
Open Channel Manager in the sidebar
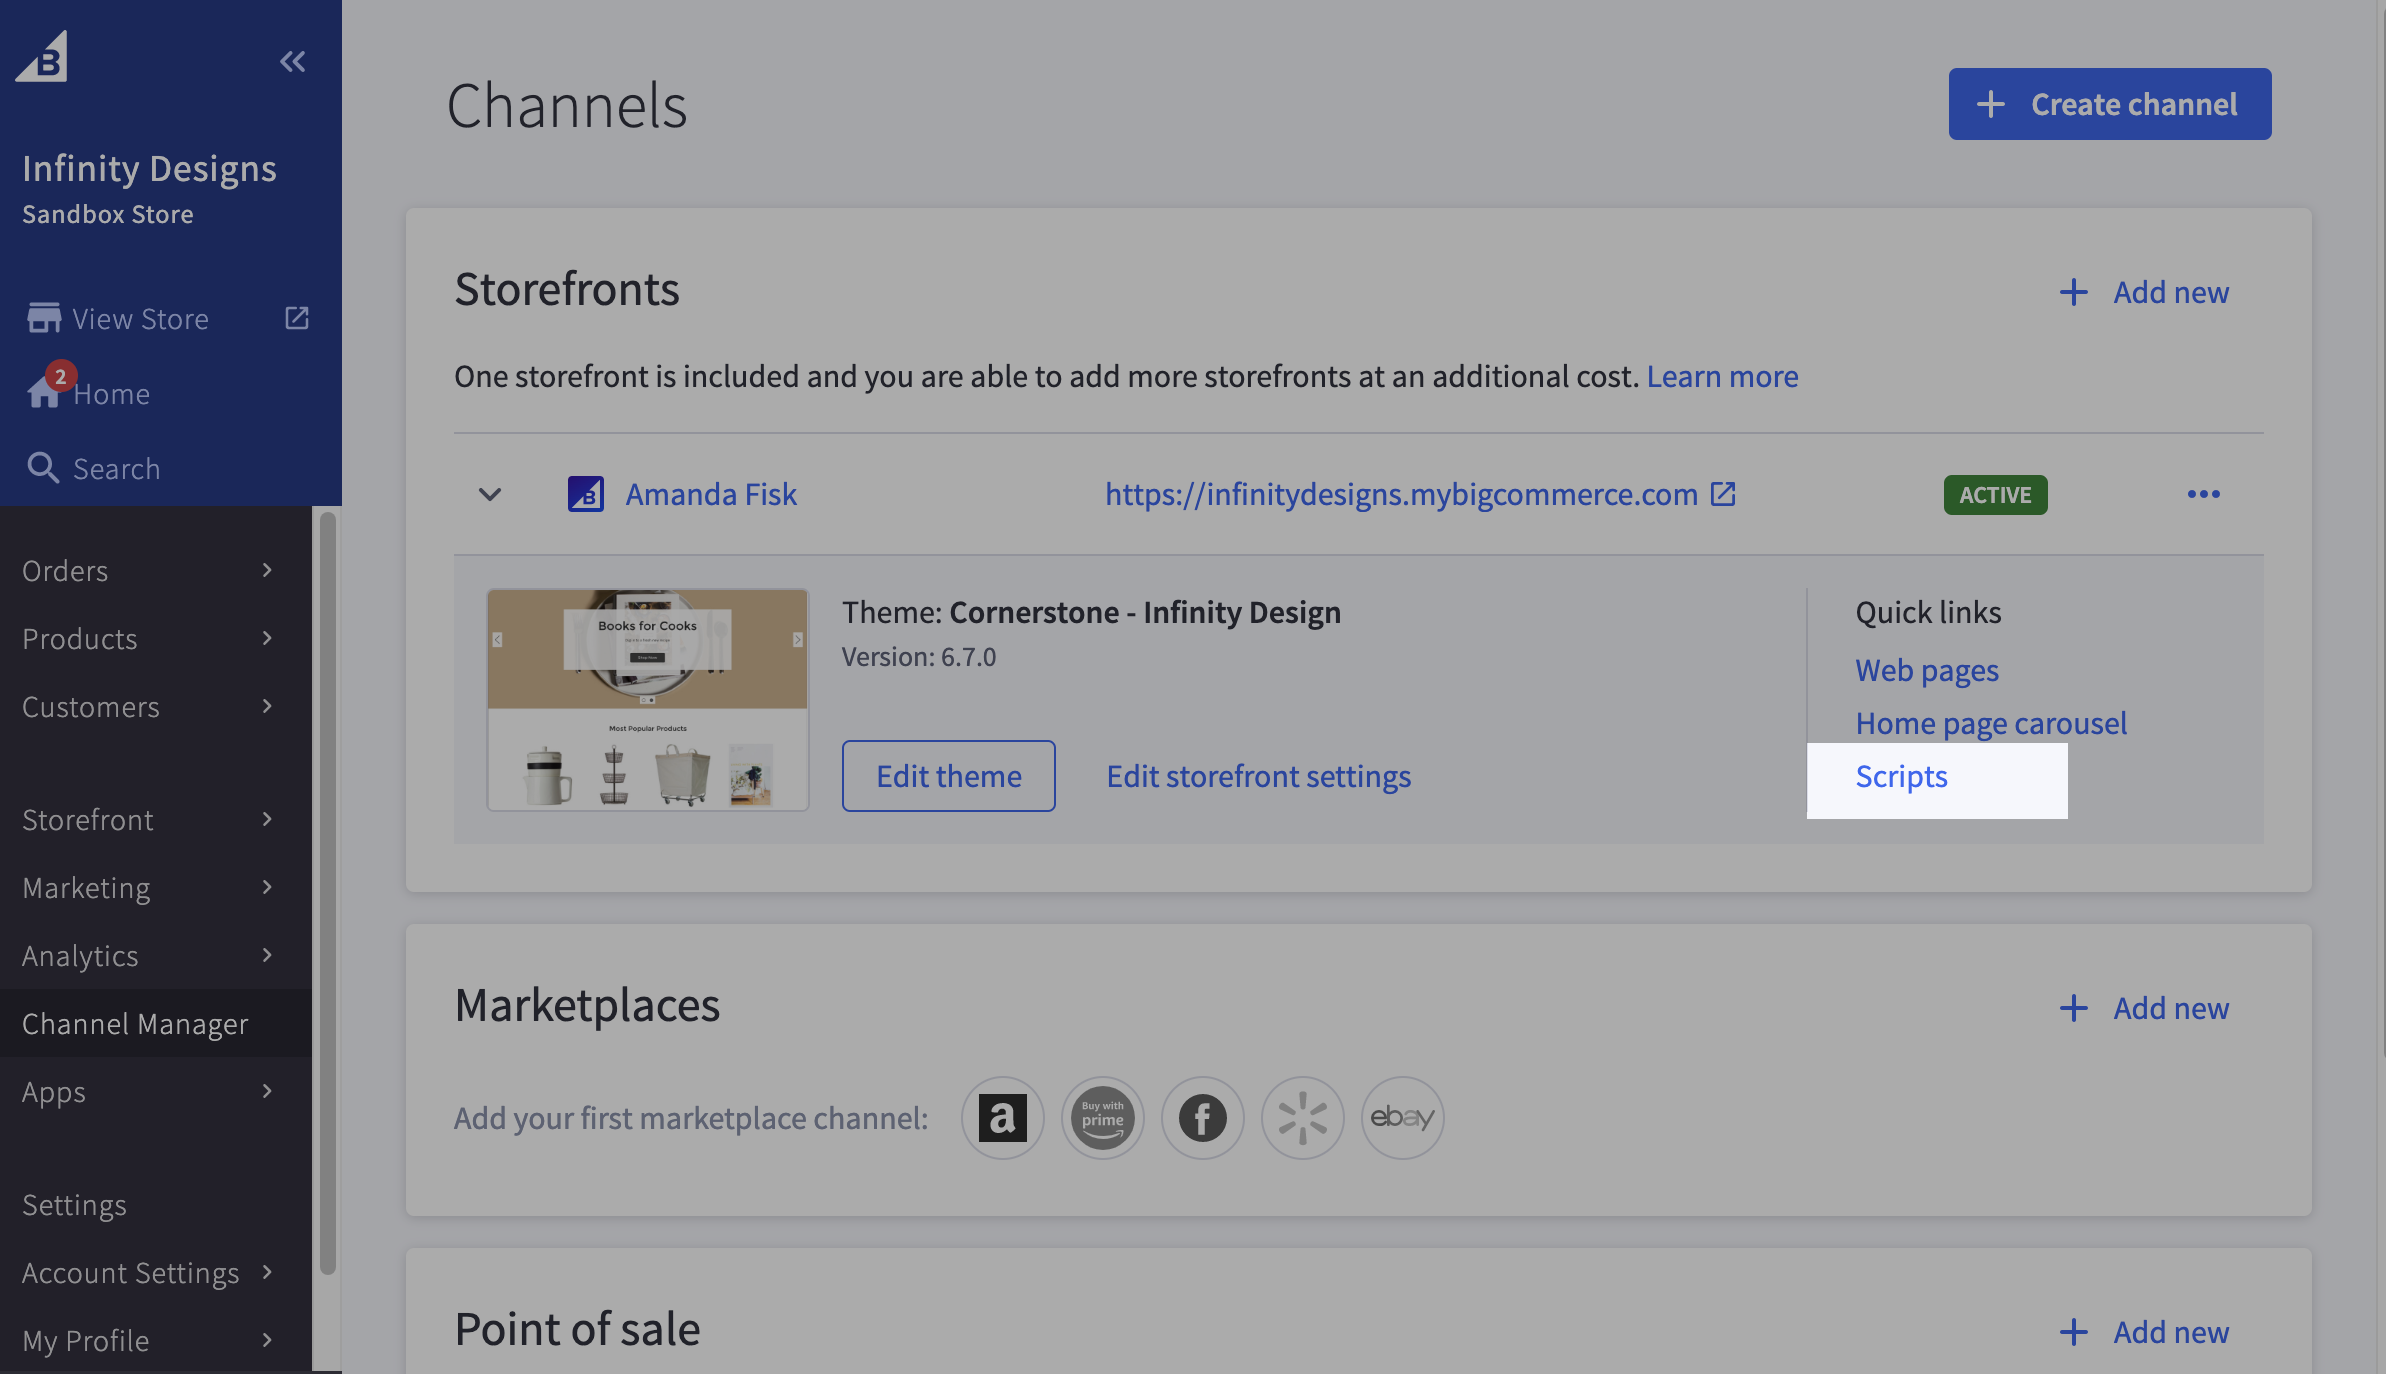tap(134, 1023)
